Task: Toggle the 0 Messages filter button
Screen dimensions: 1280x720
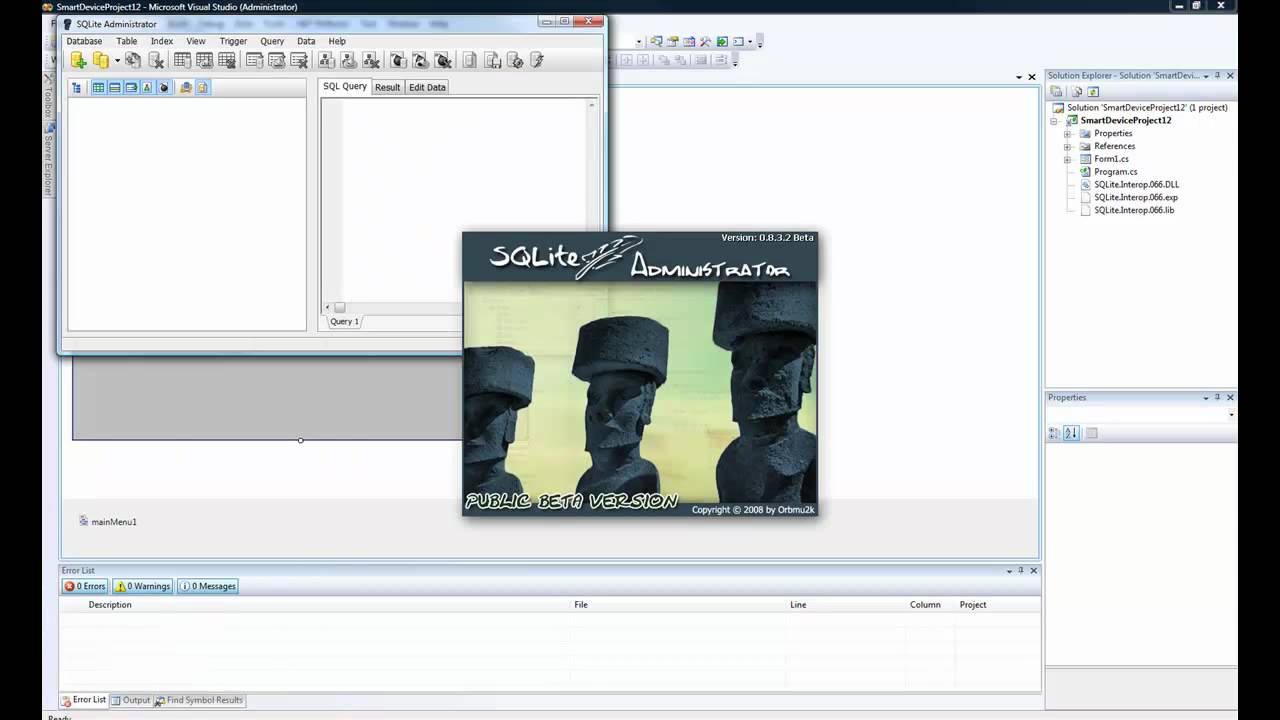Action: coord(208,587)
